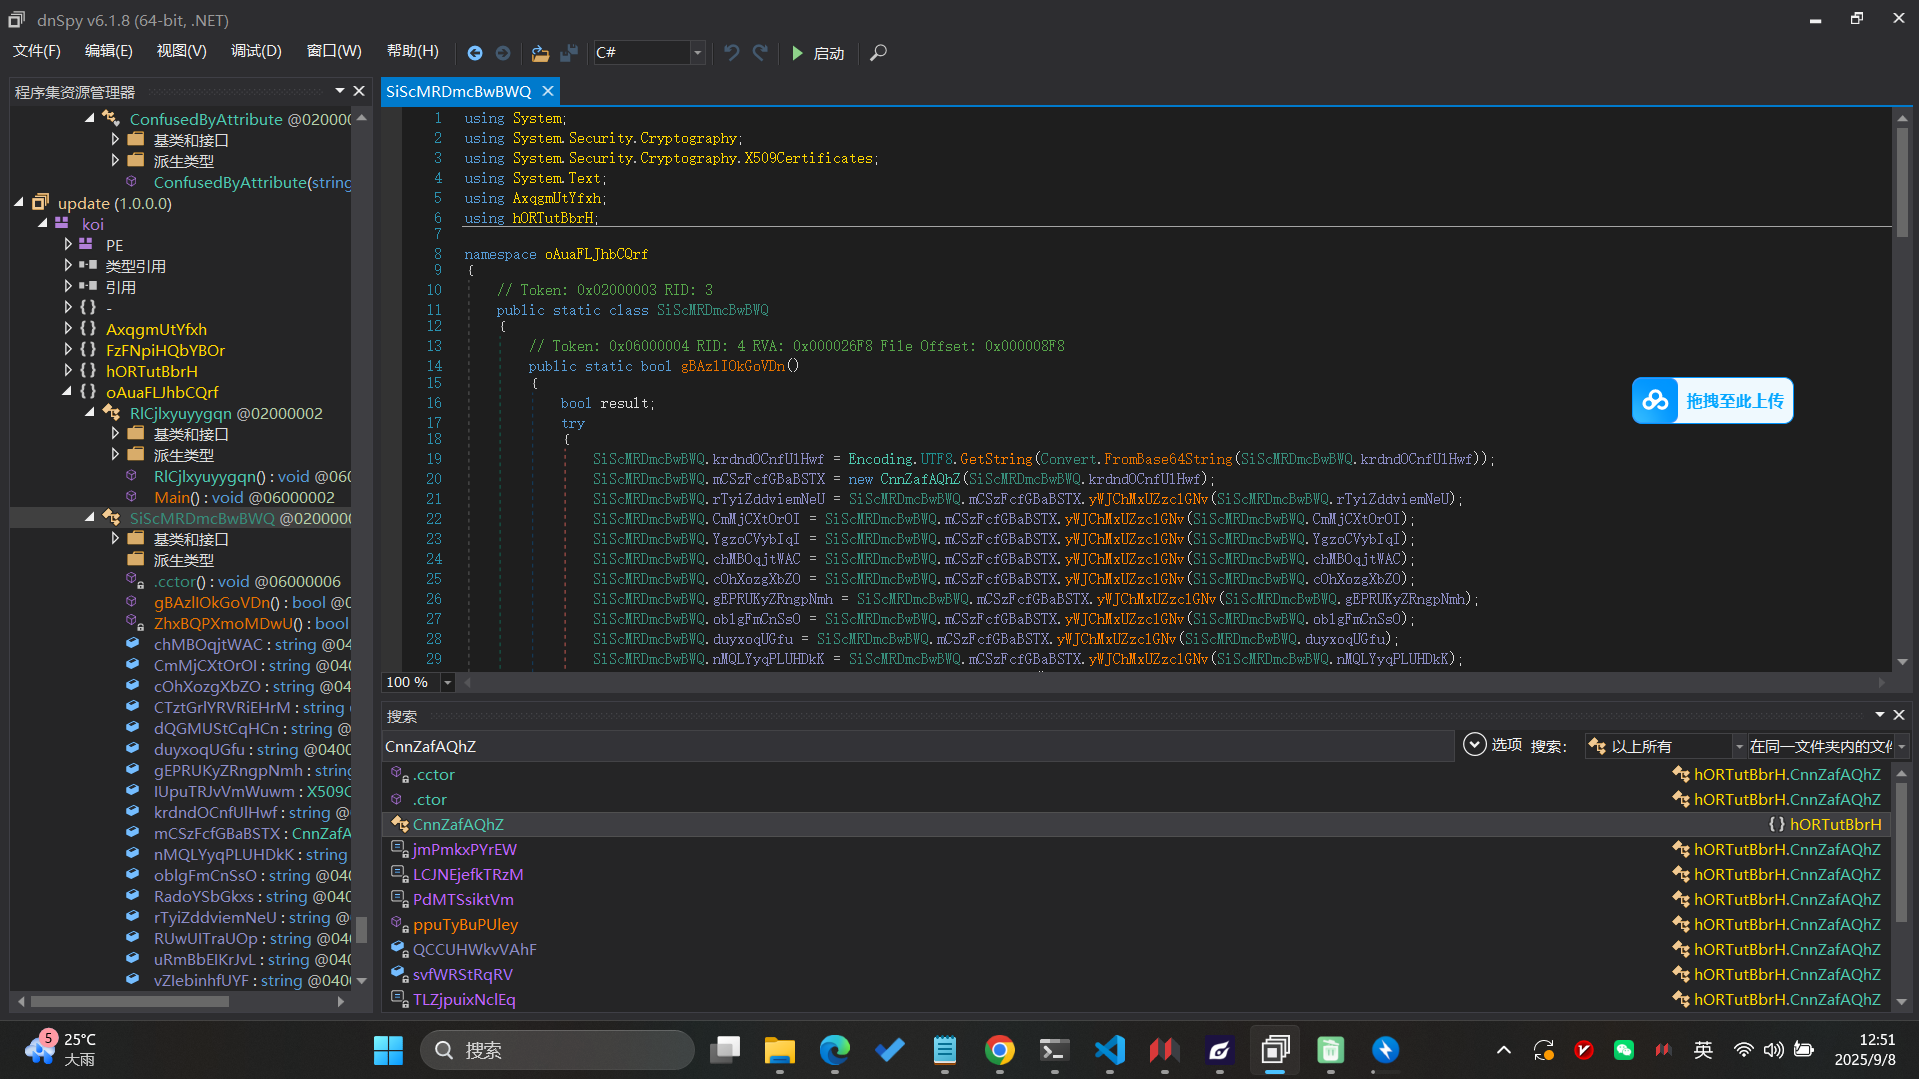Click the save all toolbar icon
This screenshot has height=1079, width=1919.
point(569,53)
